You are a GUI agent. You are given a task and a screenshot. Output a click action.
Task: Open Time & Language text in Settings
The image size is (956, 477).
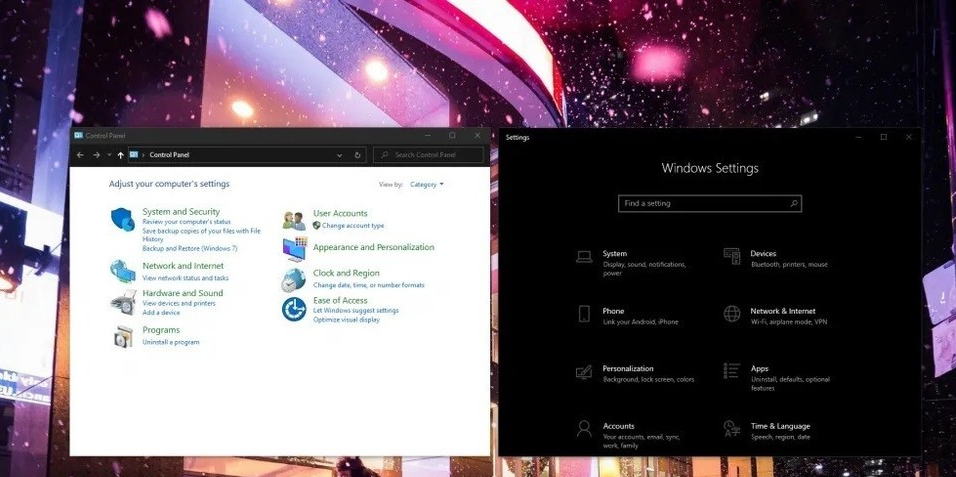pyautogui.click(x=780, y=426)
